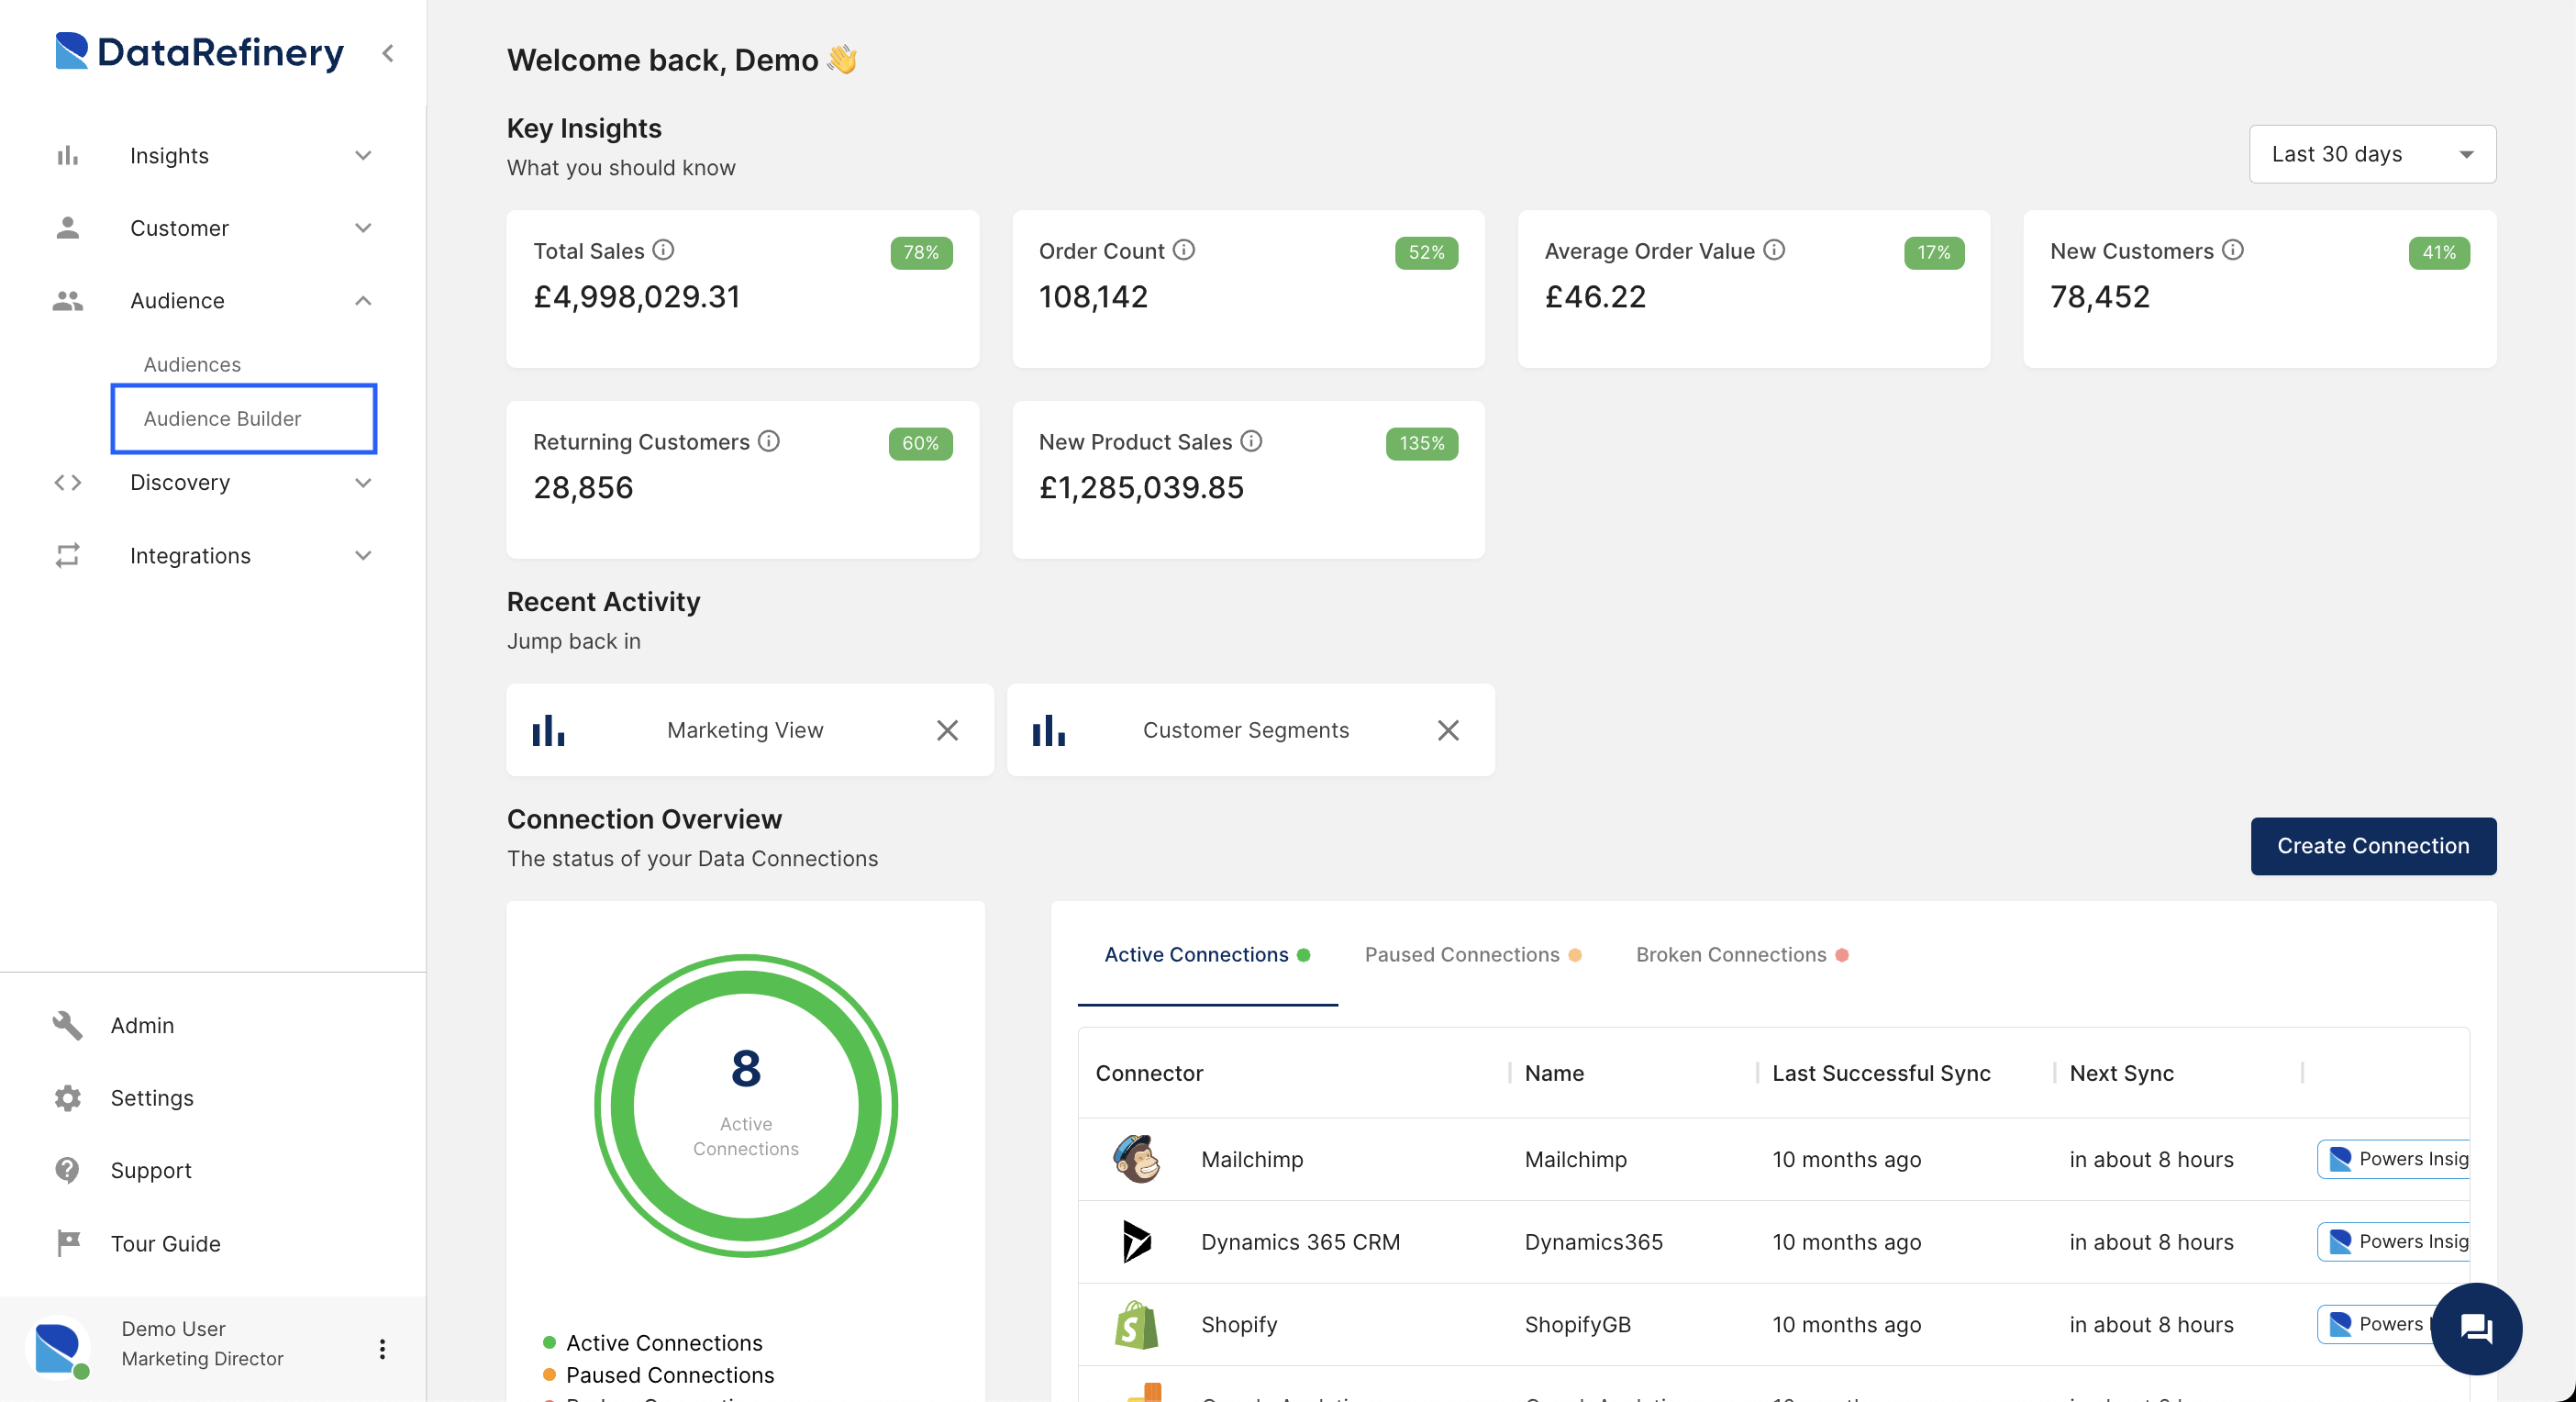2576x1402 pixels.
Task: Click the Audience group icon
Action: [67, 300]
